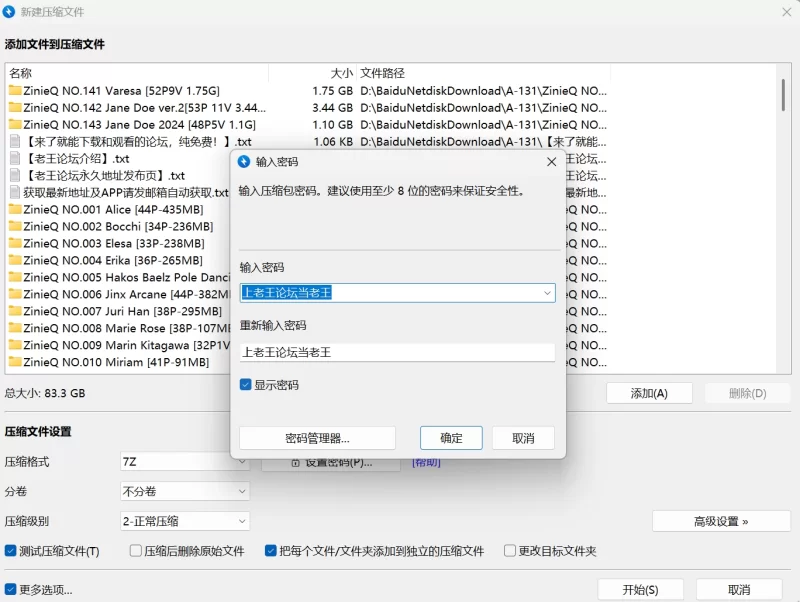The image size is (800, 602).
Task: Click the 删除(D) button
Action: tap(747, 393)
